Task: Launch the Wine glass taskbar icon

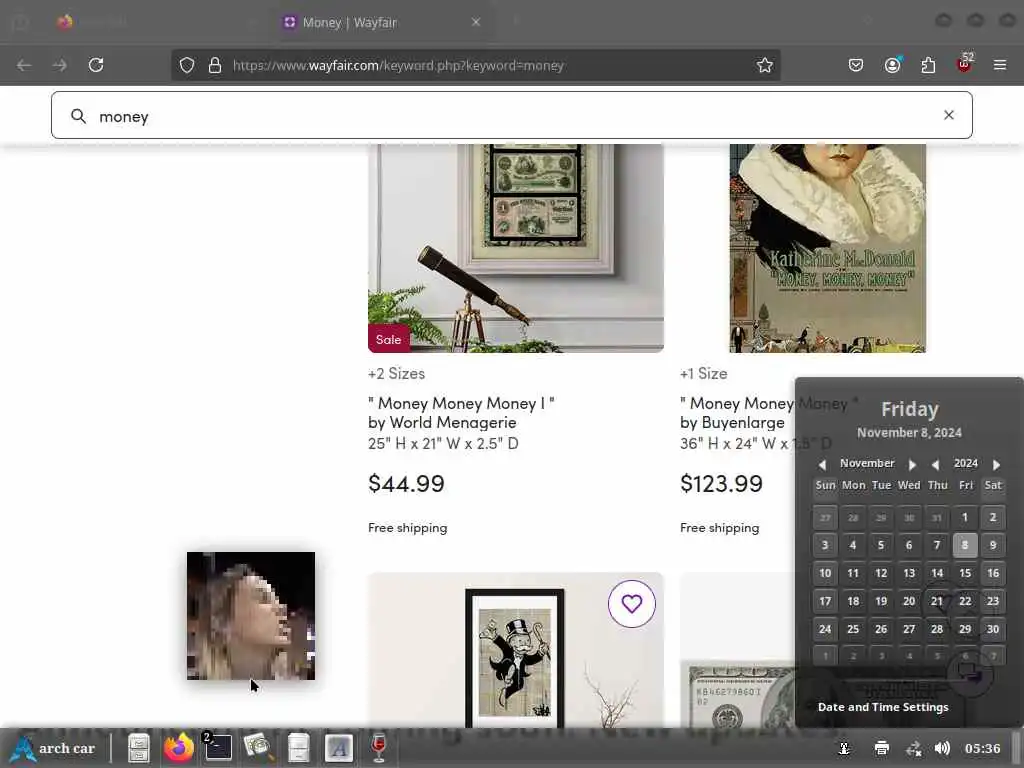Action: tap(379, 748)
